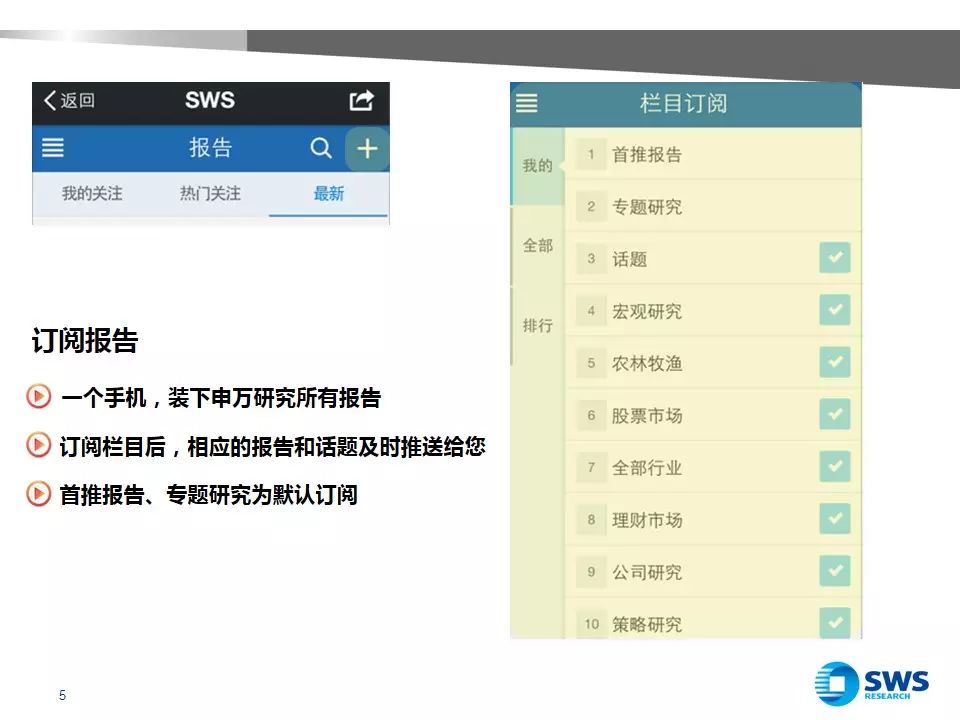Open the hamburger menu in 栏目订阅 header
This screenshot has width=960, height=720.
pos(527,103)
